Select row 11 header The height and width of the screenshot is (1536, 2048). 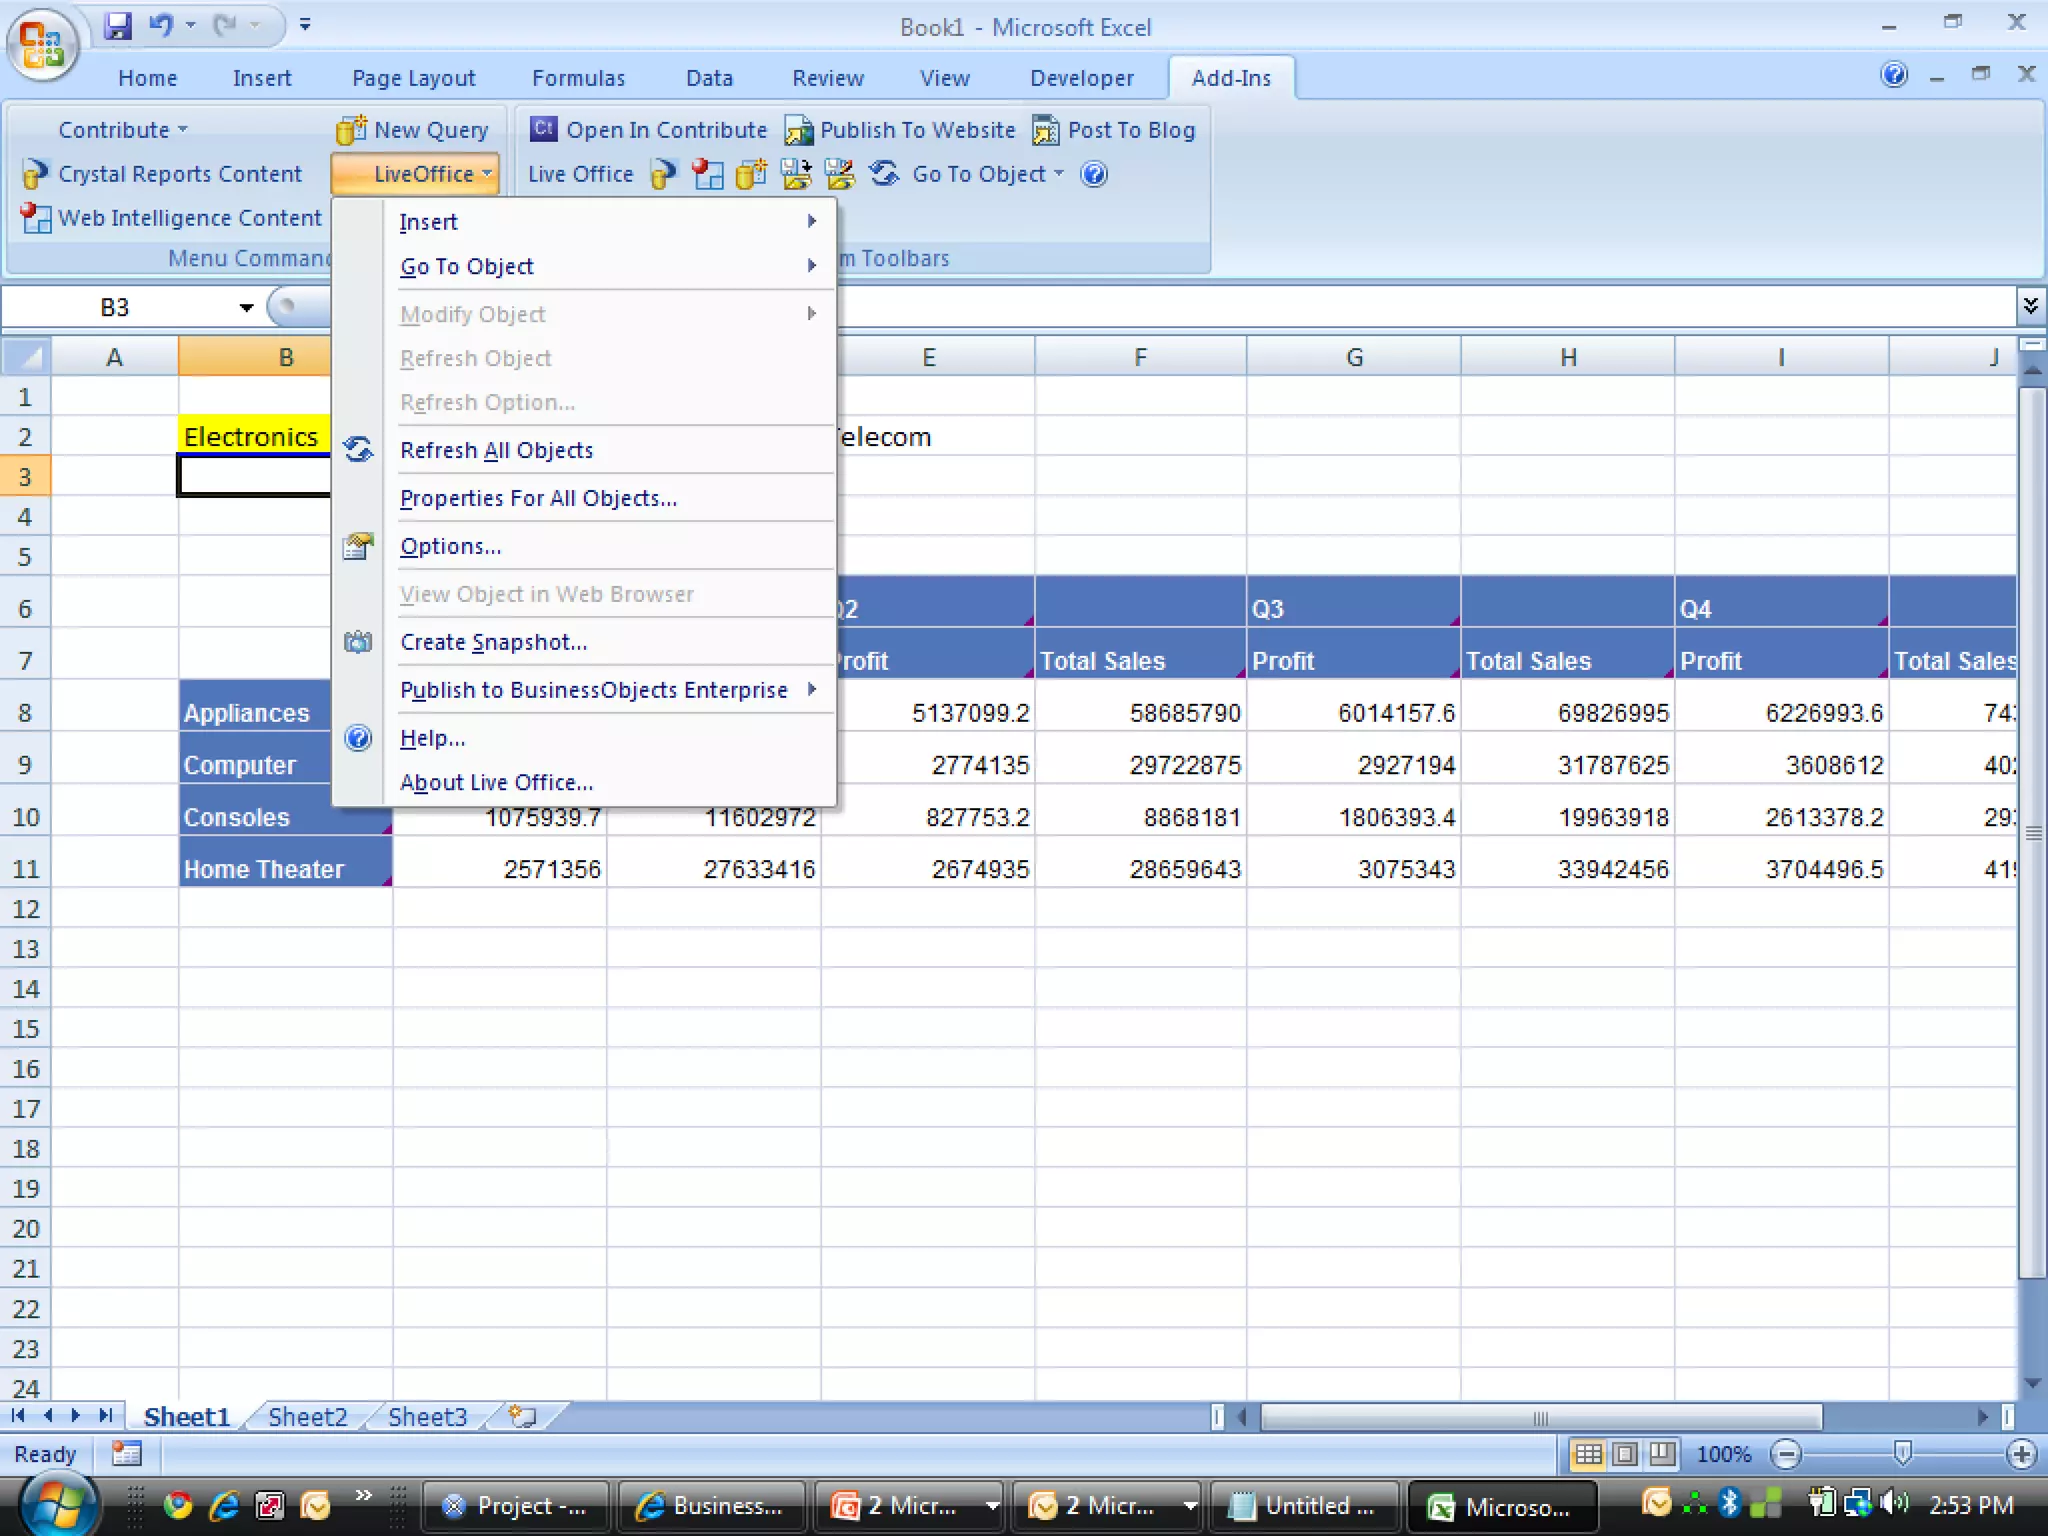tap(26, 869)
